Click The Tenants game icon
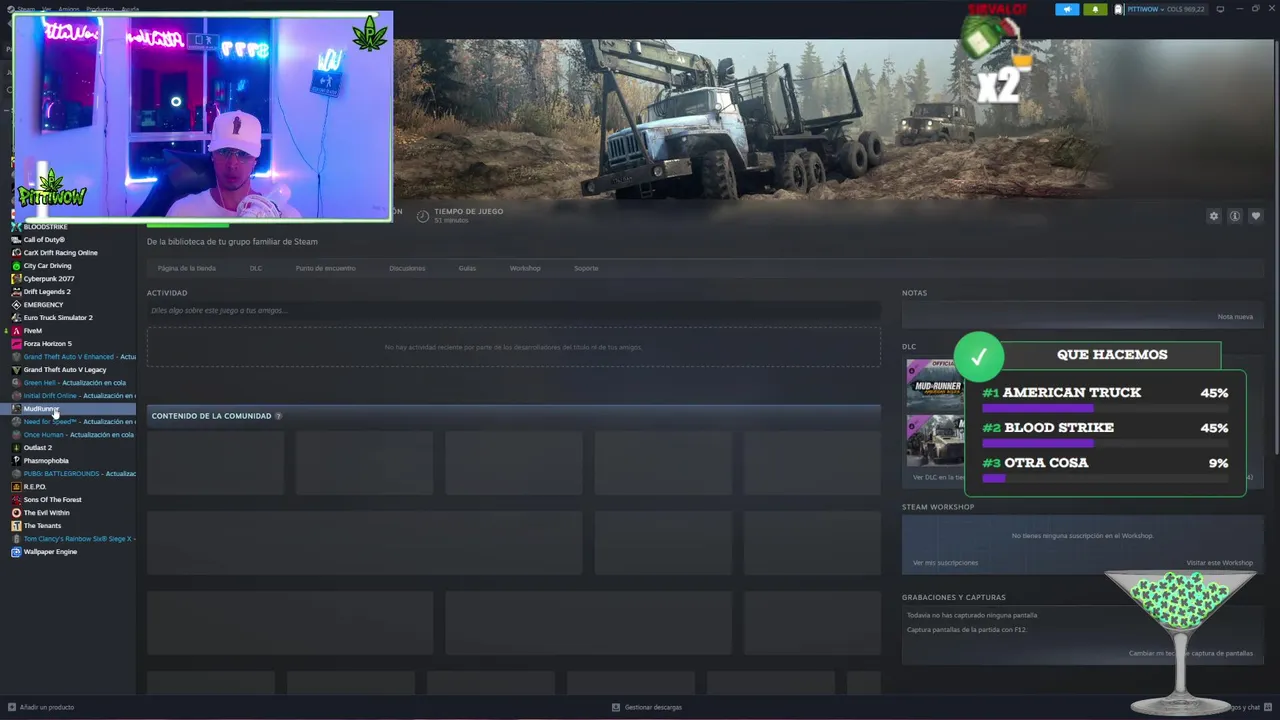Viewport: 1280px width, 720px height. point(16,526)
